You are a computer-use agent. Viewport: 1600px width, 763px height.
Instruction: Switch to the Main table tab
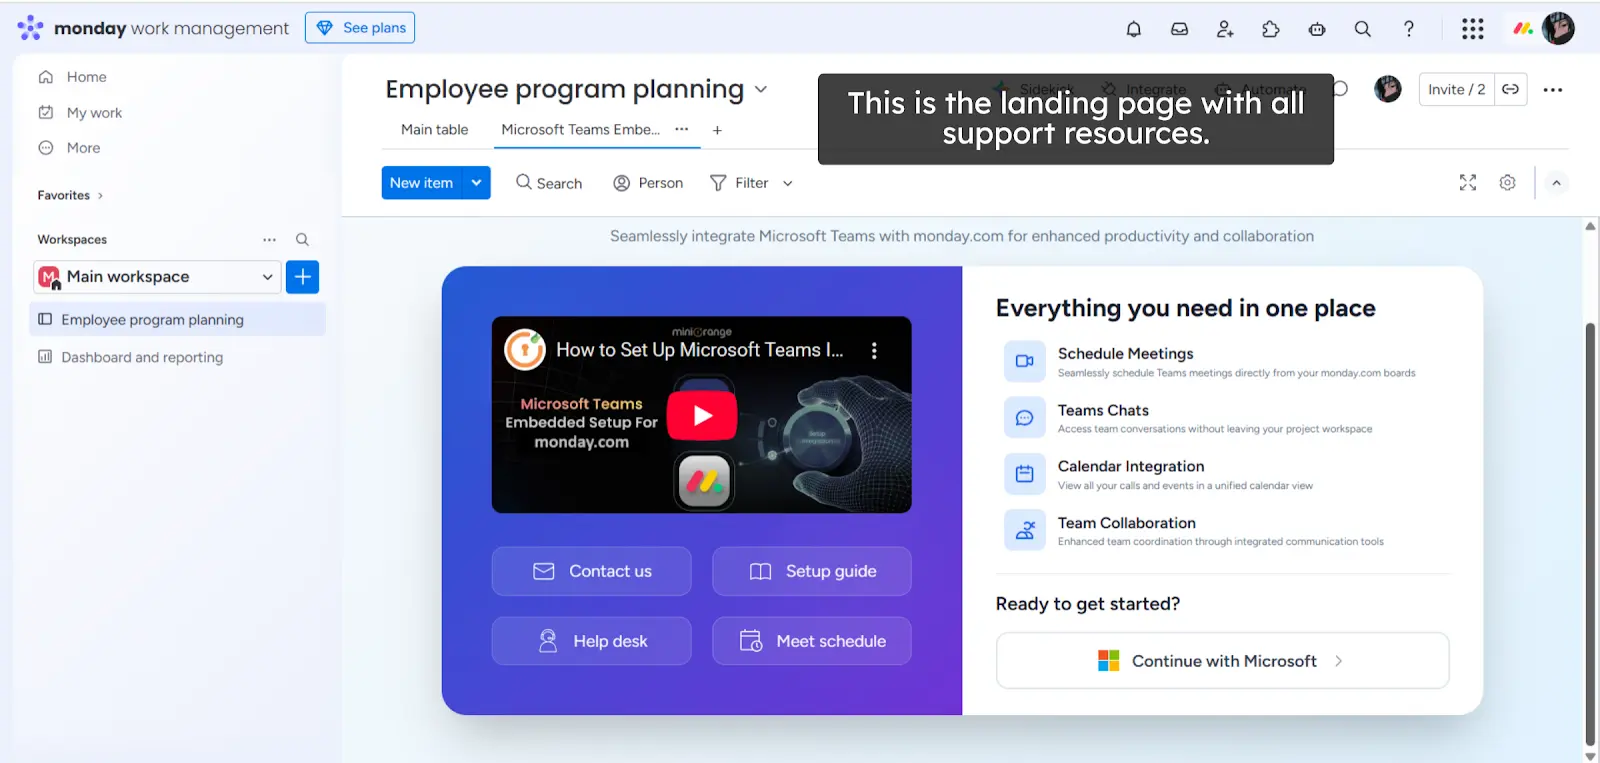click(434, 130)
